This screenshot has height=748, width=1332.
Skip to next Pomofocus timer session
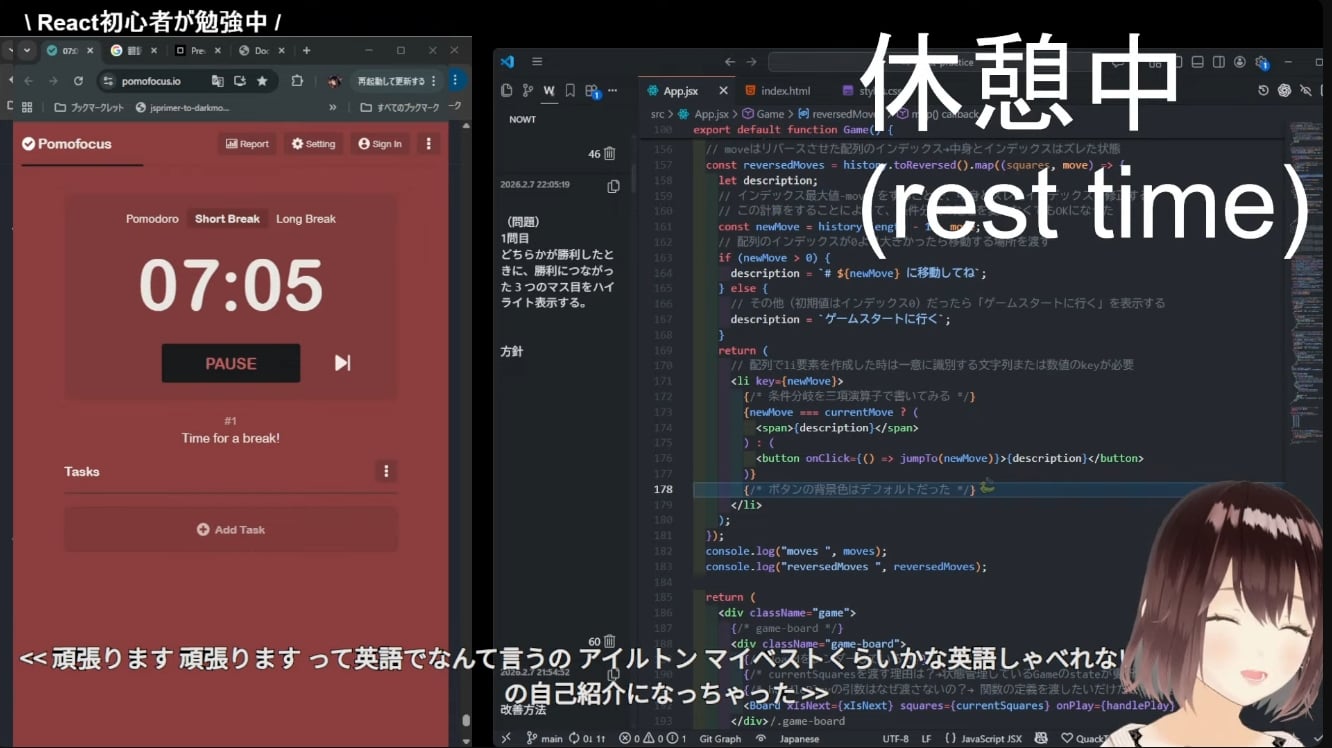pos(342,363)
